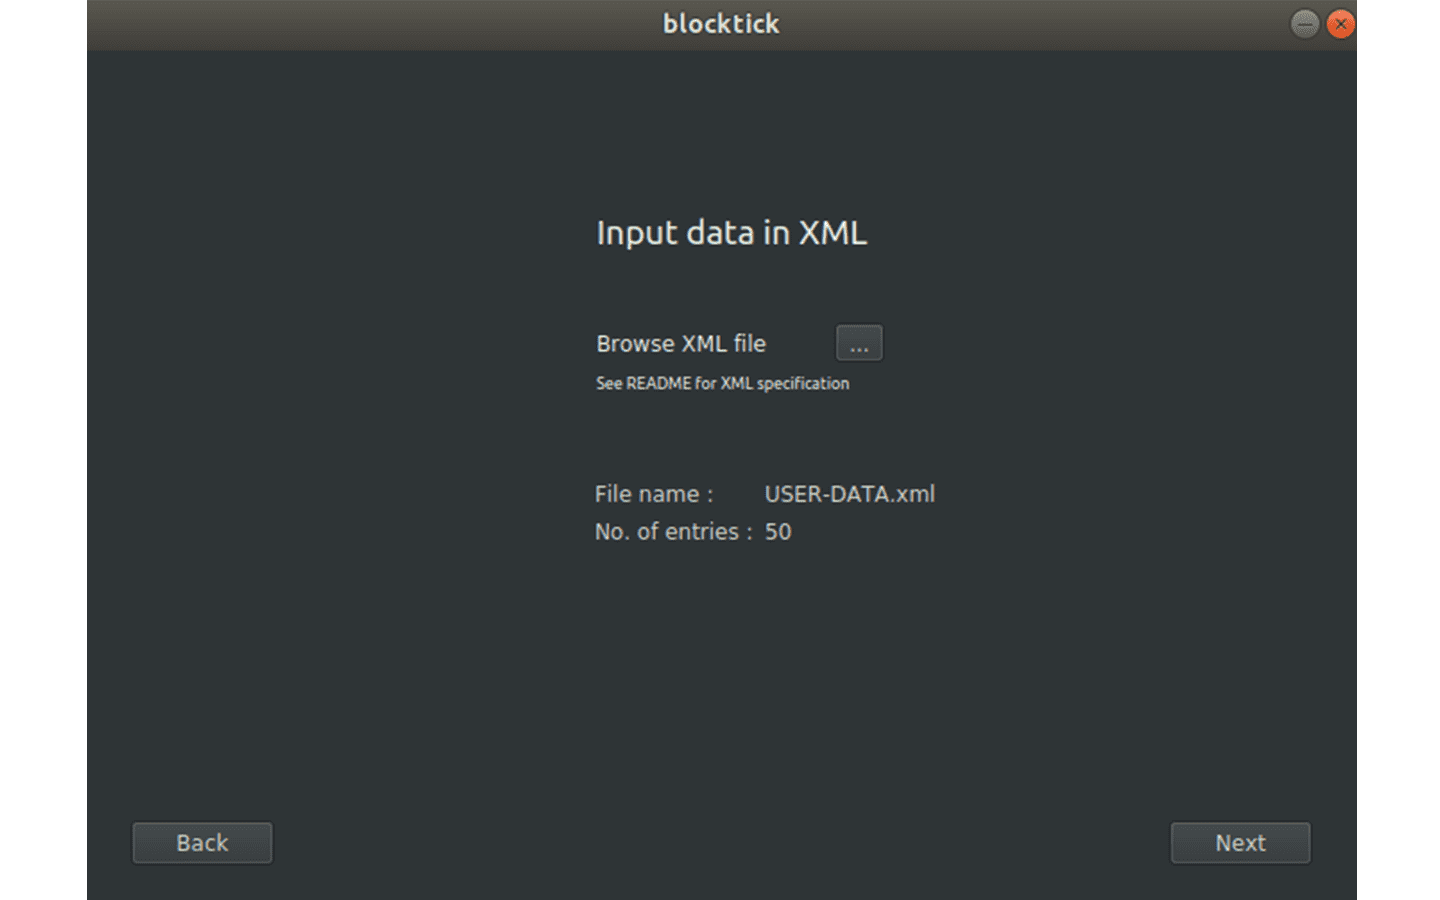Select the 'Input data in XML' heading
This screenshot has height=900, width=1440.
coord(732,233)
